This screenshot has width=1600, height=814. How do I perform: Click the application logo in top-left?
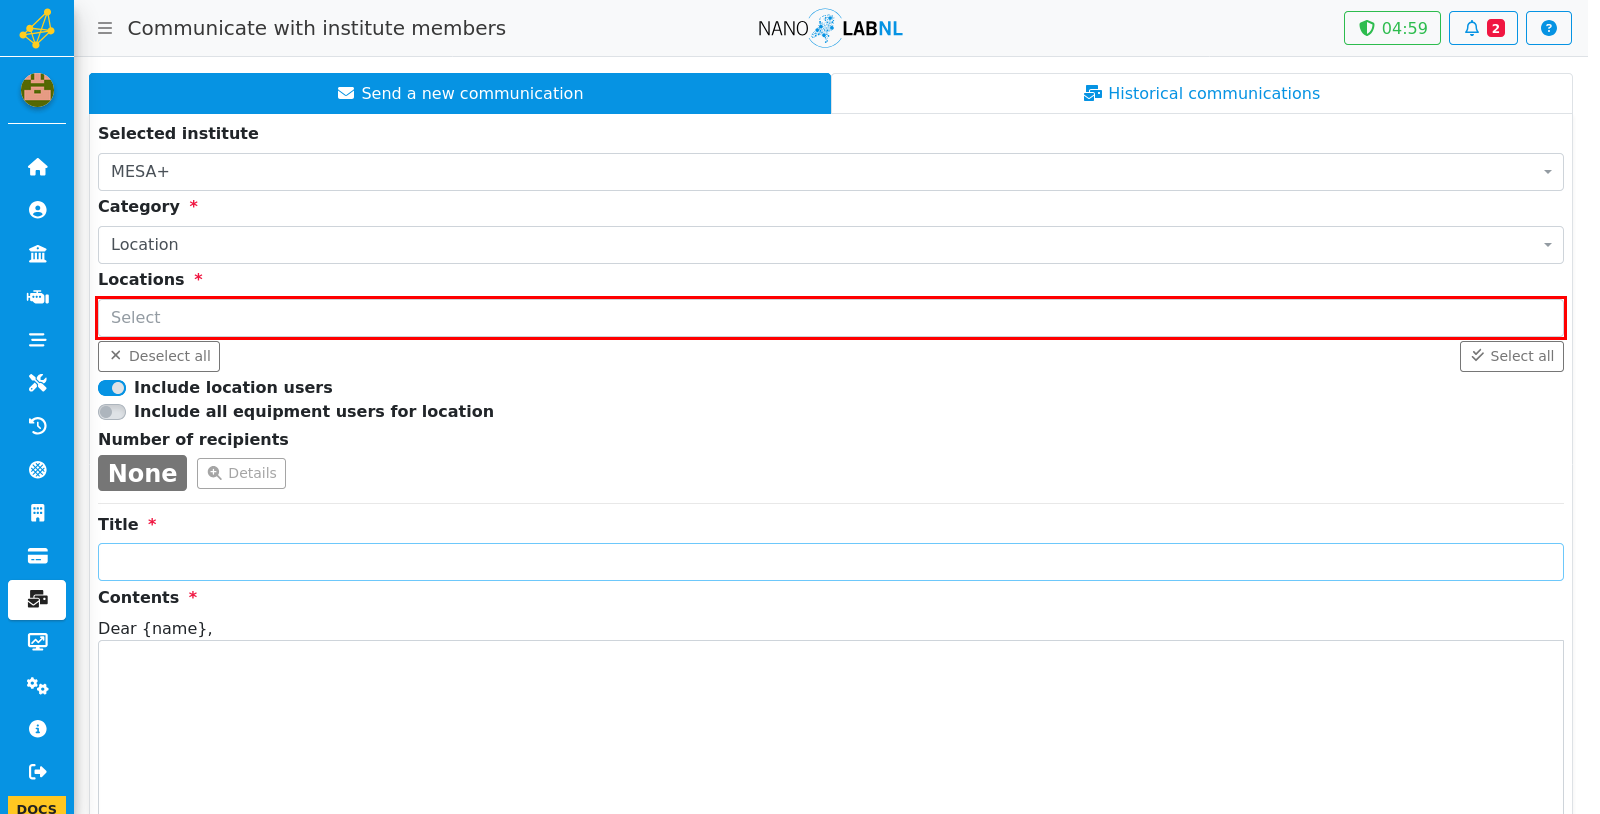click(x=37, y=28)
